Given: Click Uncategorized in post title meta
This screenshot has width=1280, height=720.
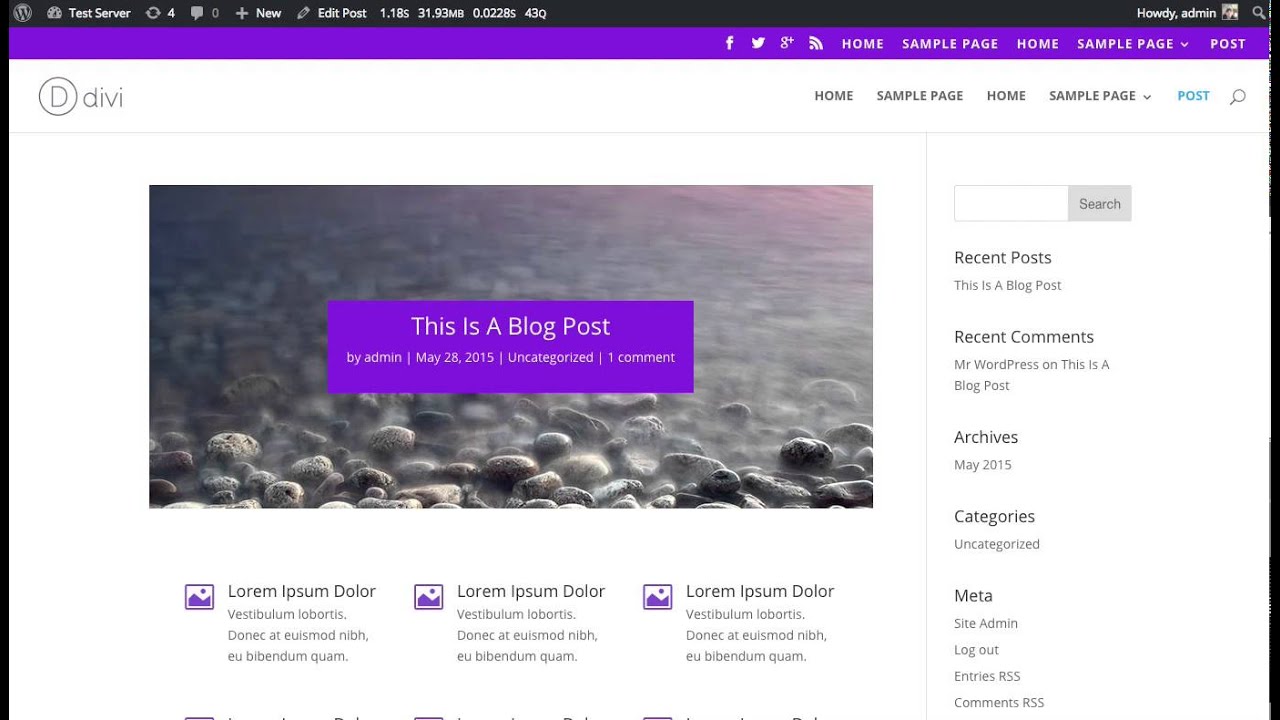Looking at the screenshot, I should tap(551, 357).
